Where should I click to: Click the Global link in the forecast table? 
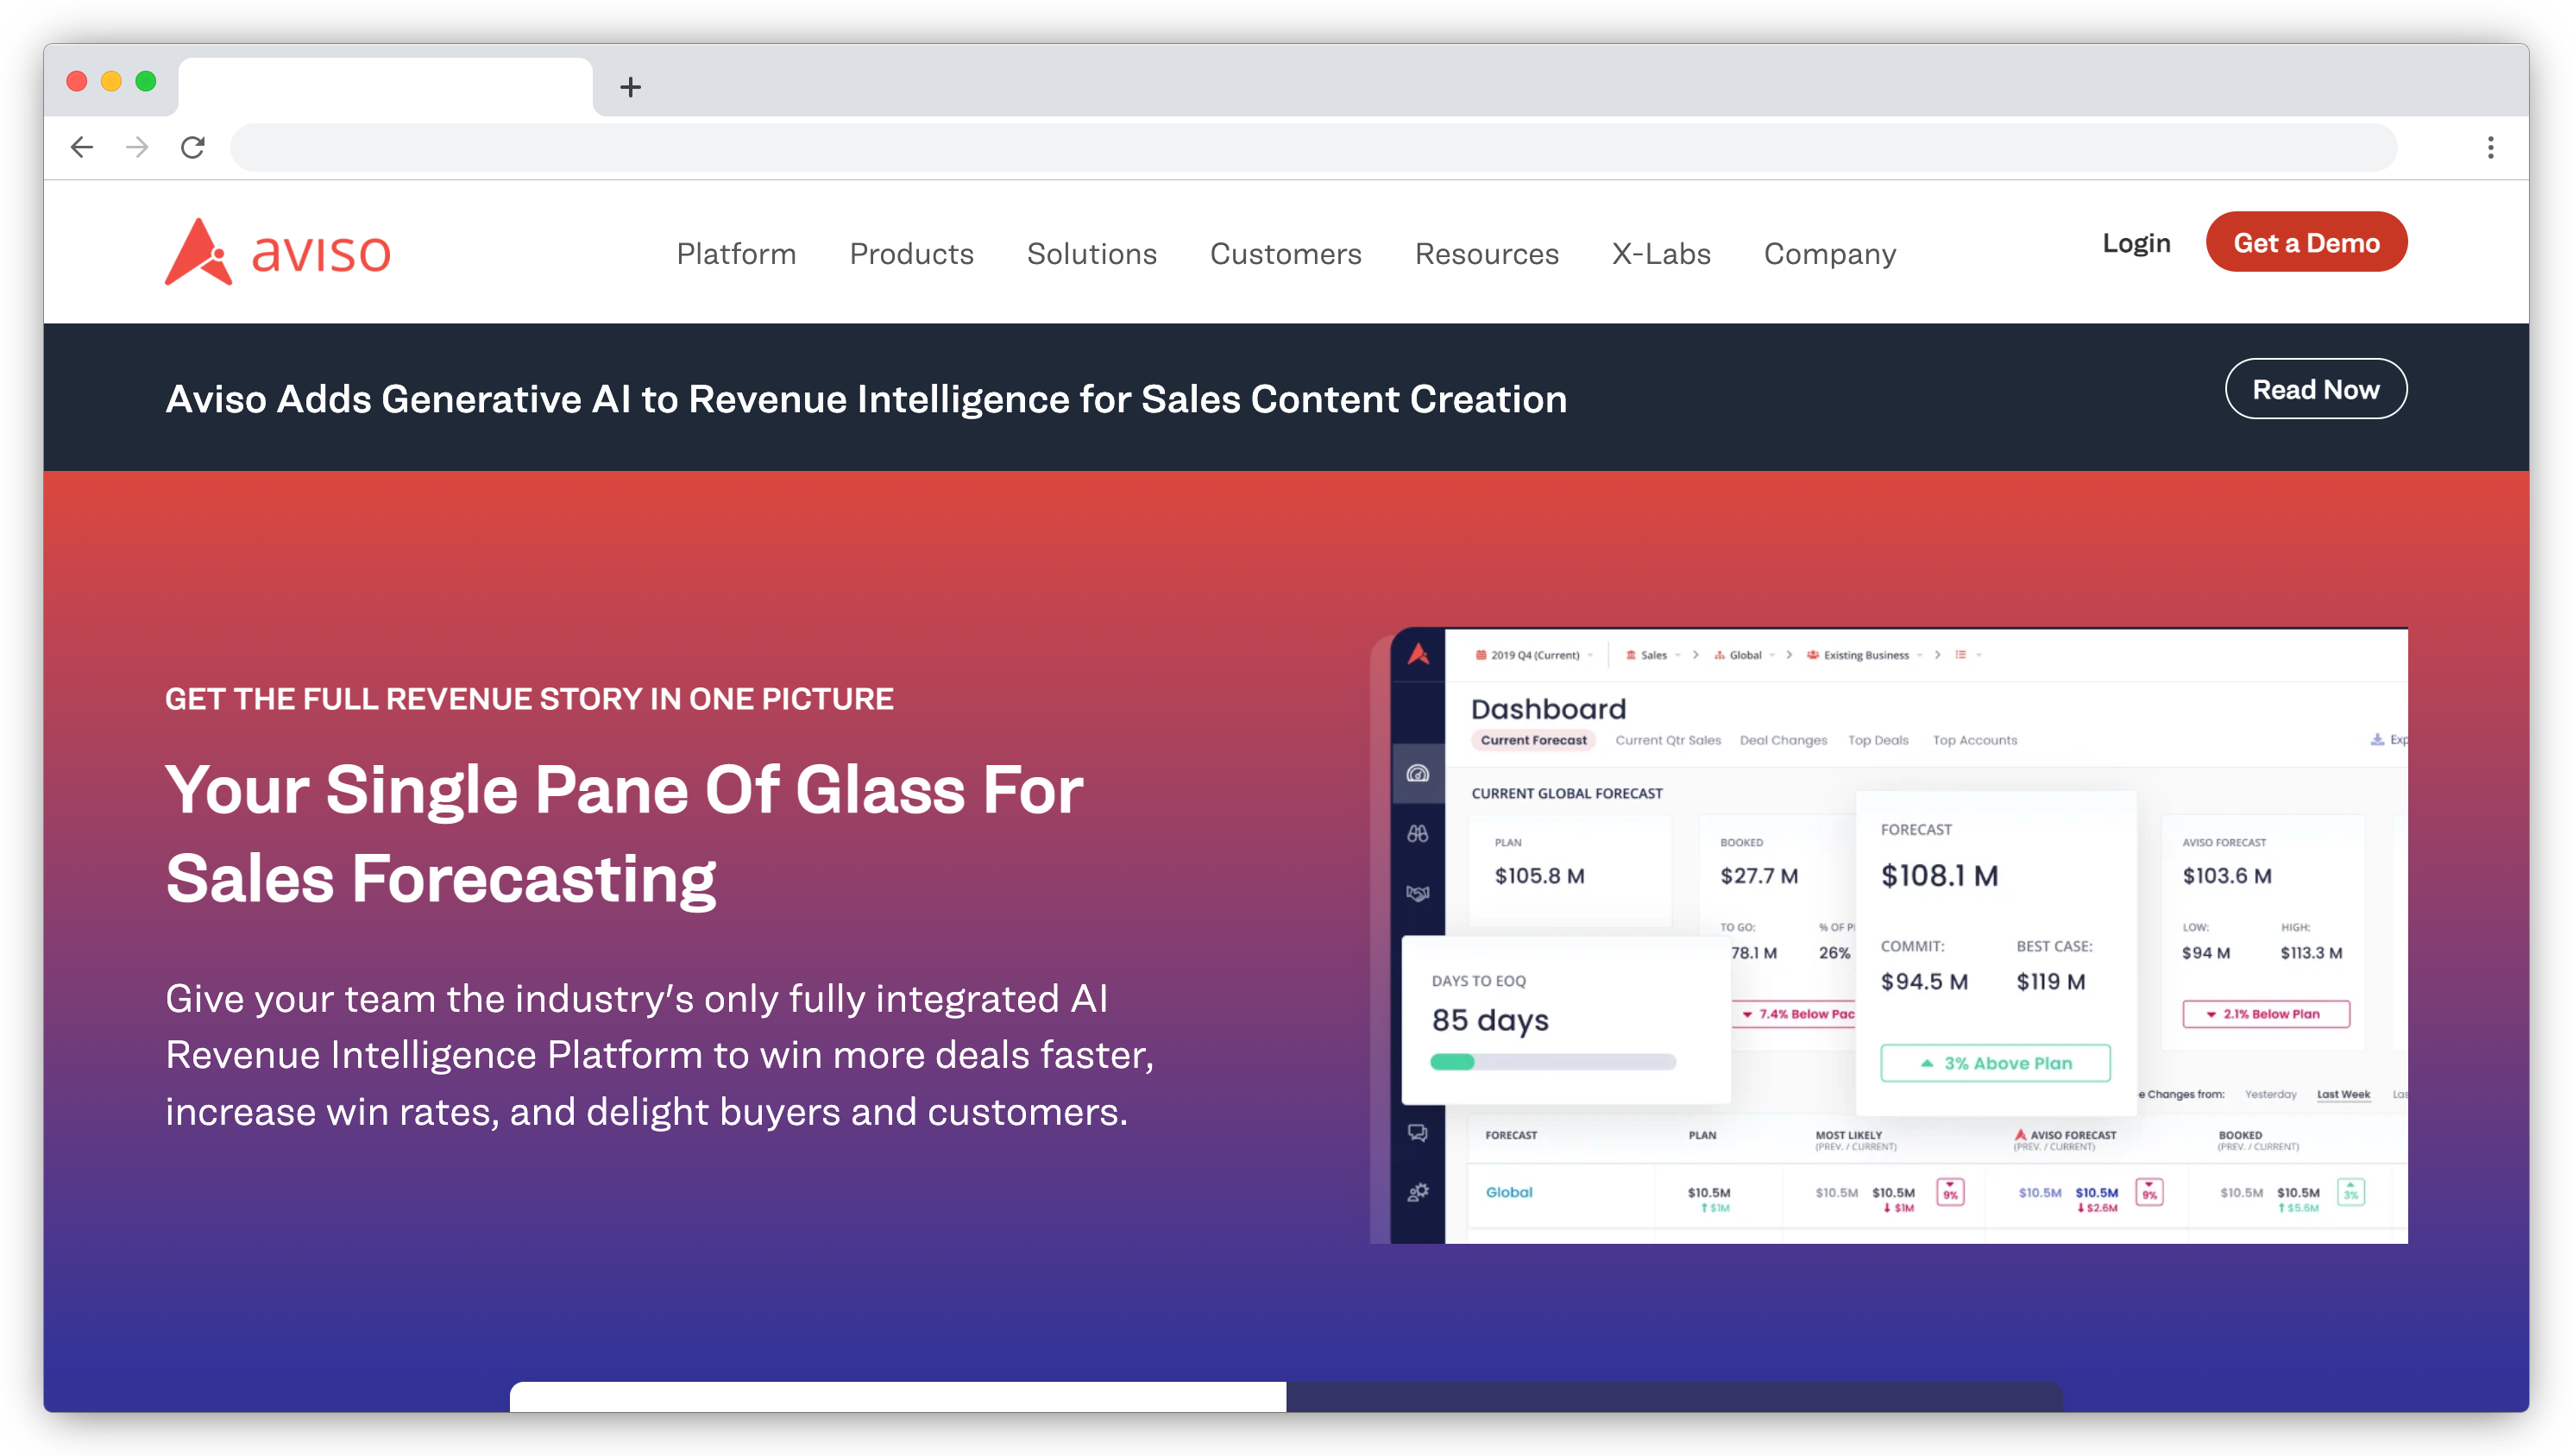[1510, 1192]
